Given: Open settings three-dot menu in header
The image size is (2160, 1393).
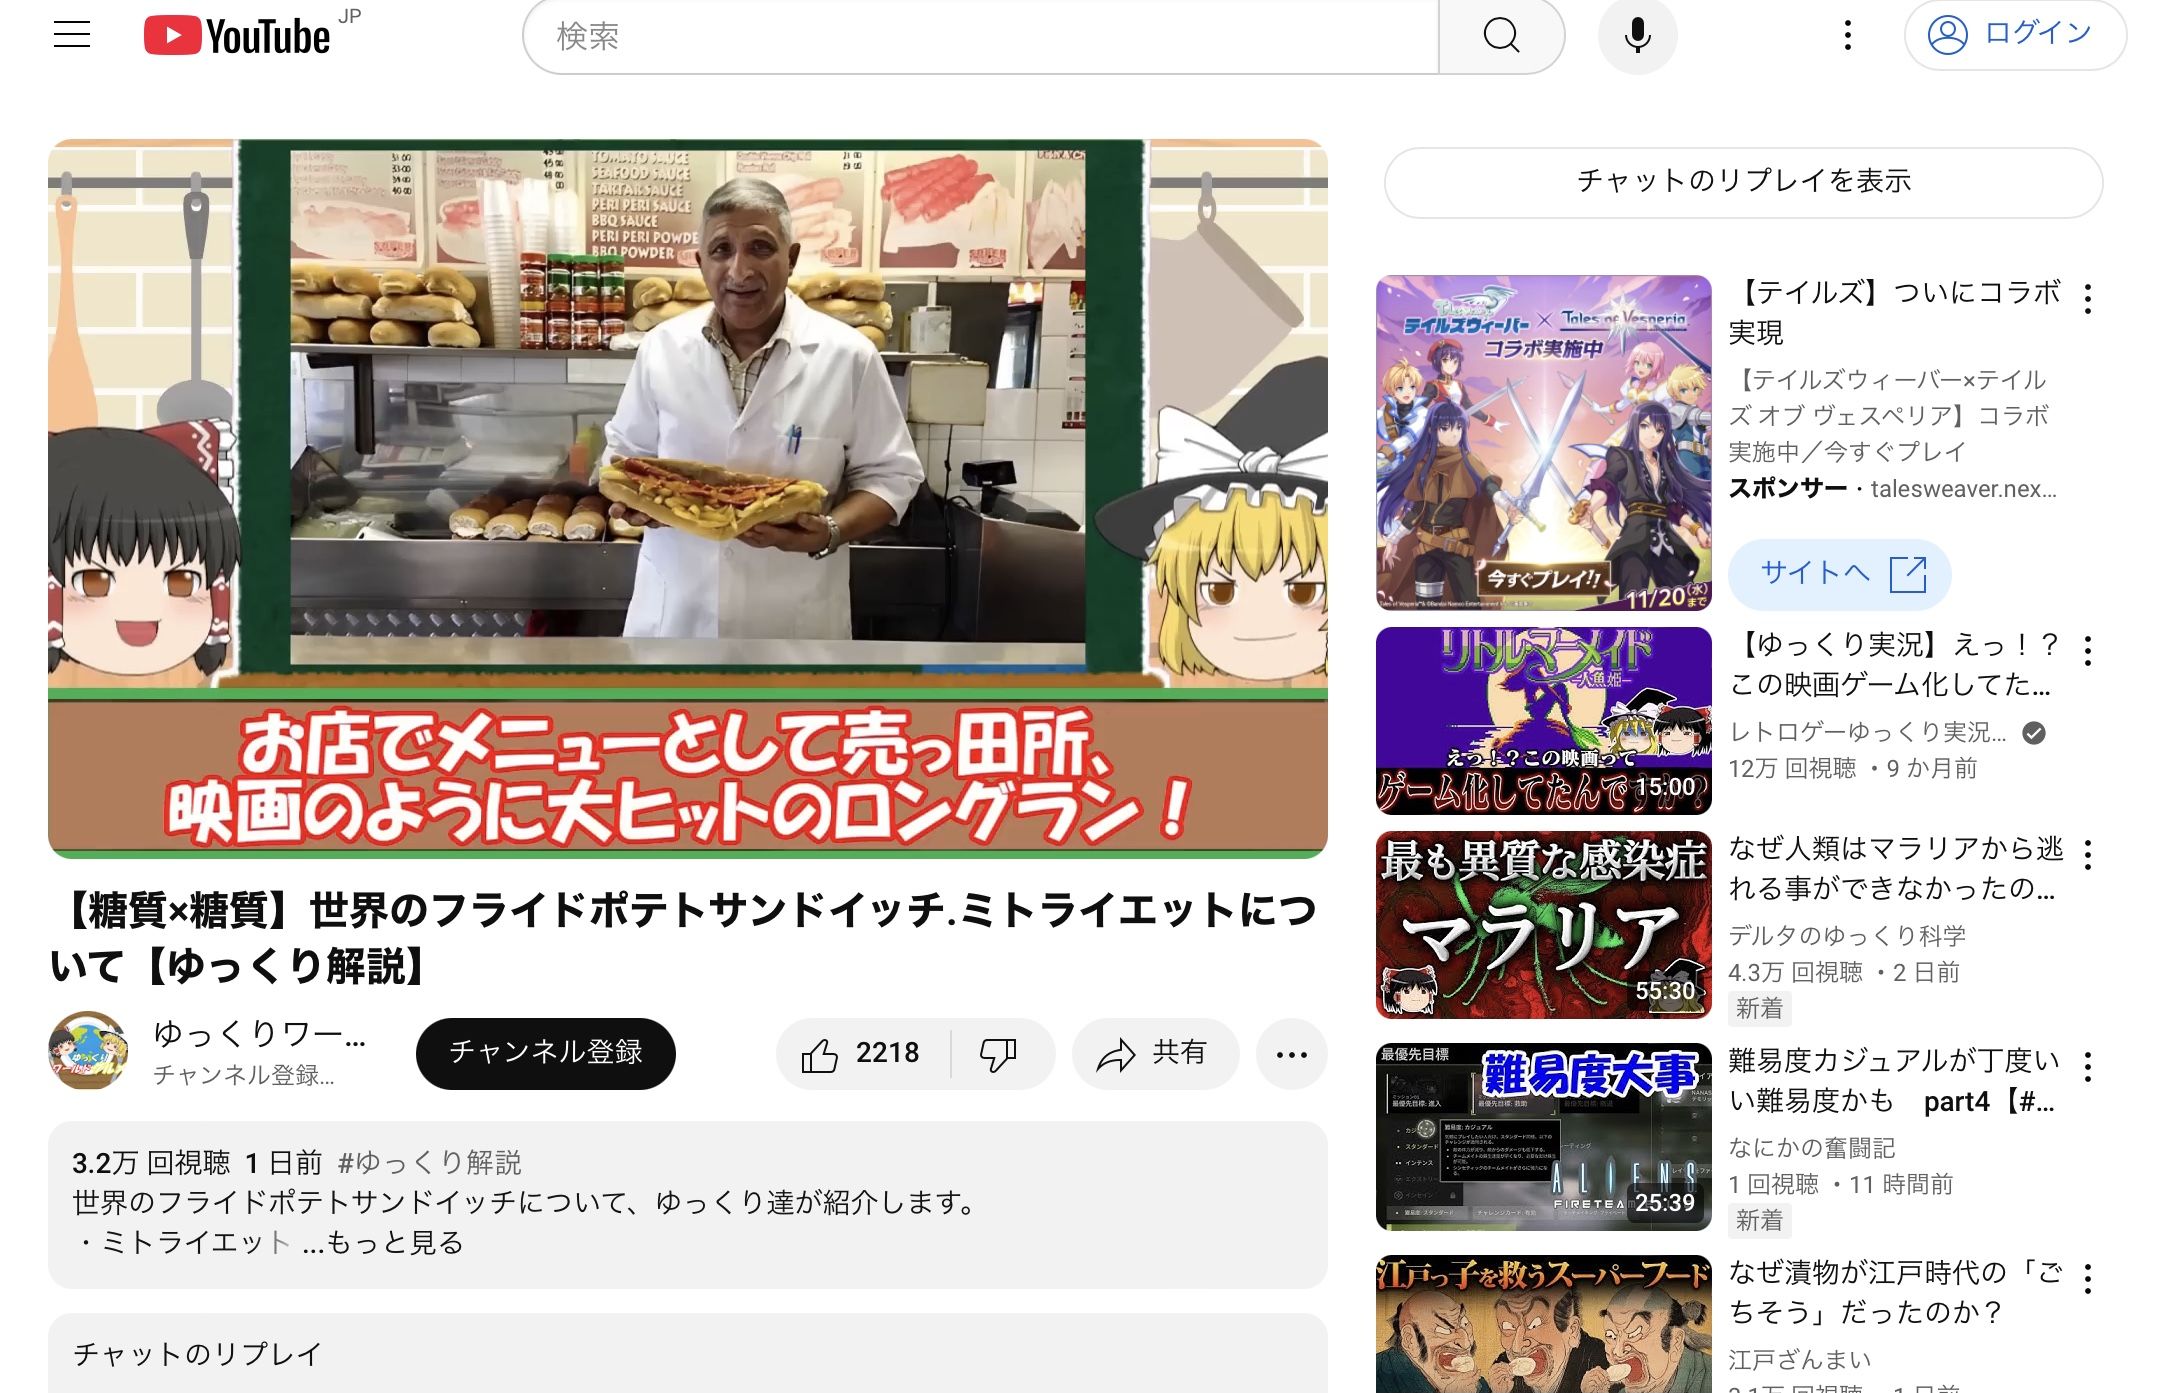Looking at the screenshot, I should (x=1847, y=36).
